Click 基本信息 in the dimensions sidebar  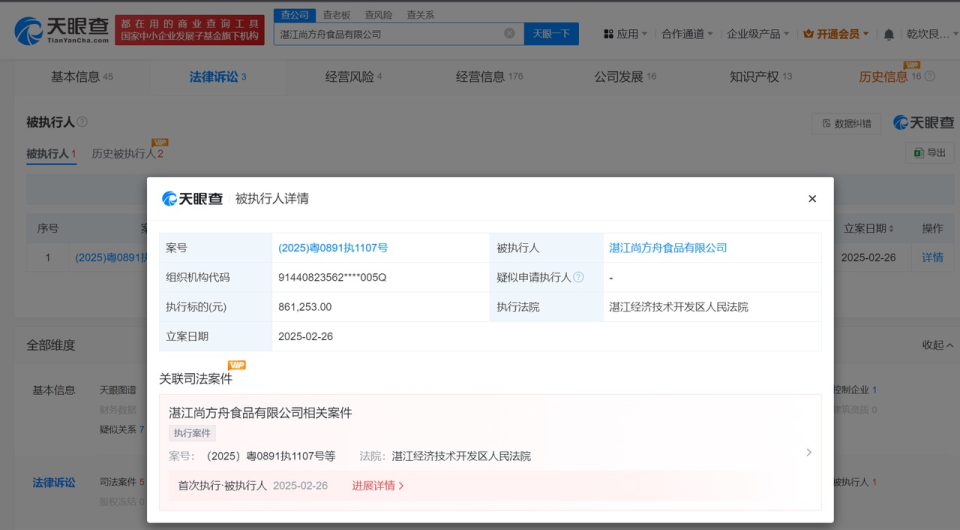pyautogui.click(x=54, y=390)
